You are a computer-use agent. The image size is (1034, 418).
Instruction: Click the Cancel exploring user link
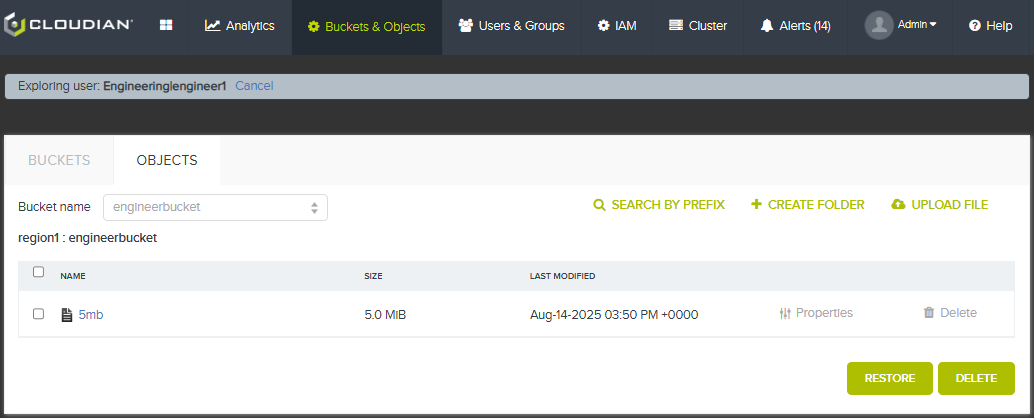[254, 86]
